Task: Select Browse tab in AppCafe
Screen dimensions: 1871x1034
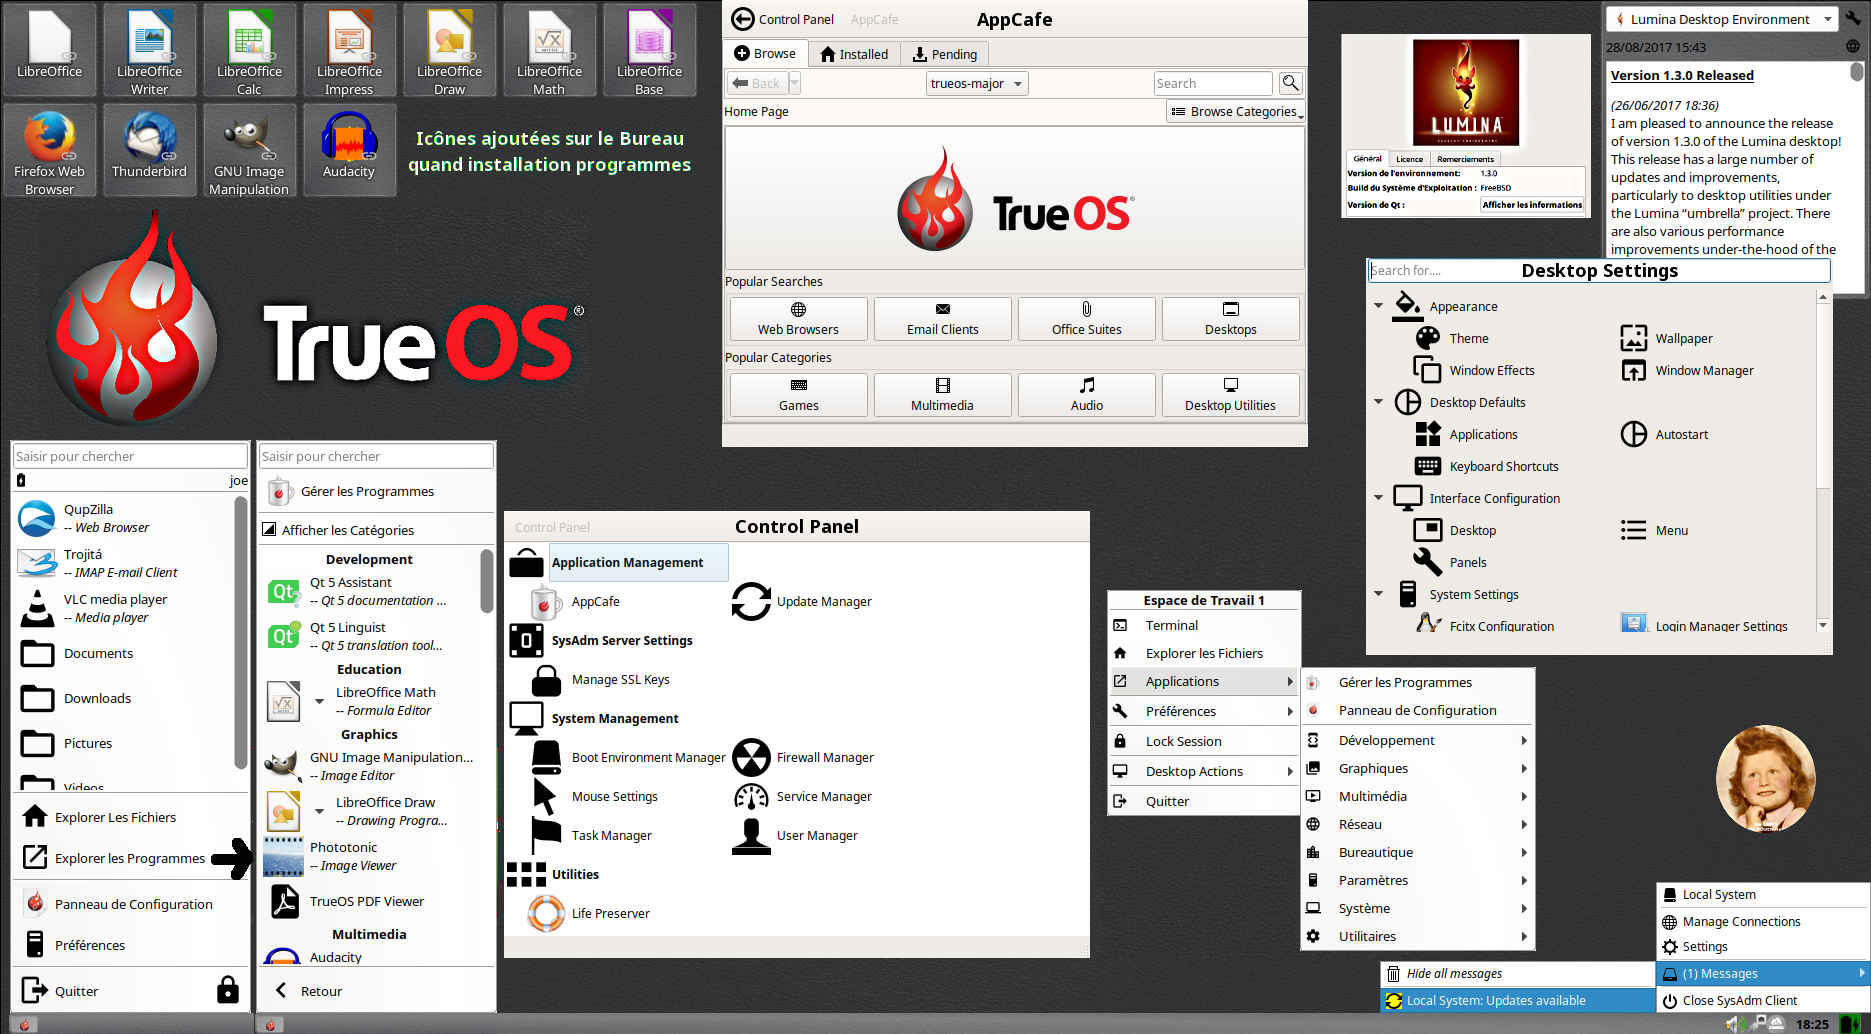Action: (x=765, y=54)
